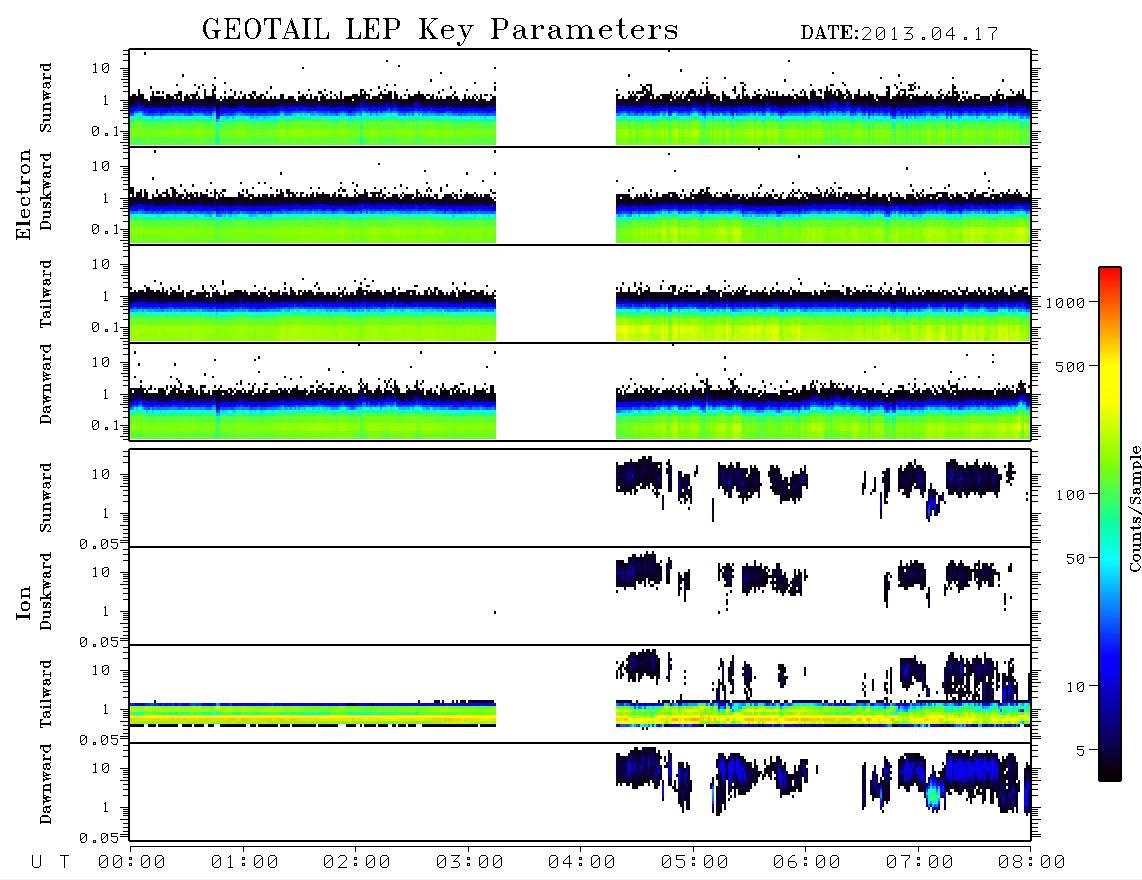Click the Ion Tailward panel label
Image resolution: width=1142 pixels, height=880 pixels.
click(x=46, y=694)
